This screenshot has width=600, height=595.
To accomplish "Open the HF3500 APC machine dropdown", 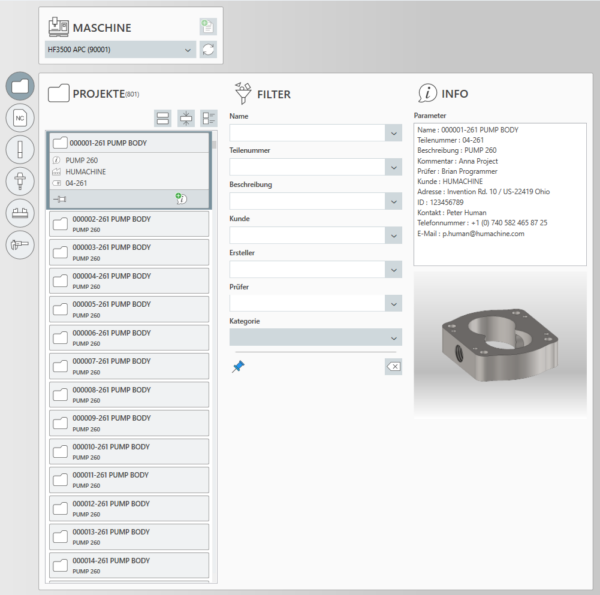I will coord(189,49).
